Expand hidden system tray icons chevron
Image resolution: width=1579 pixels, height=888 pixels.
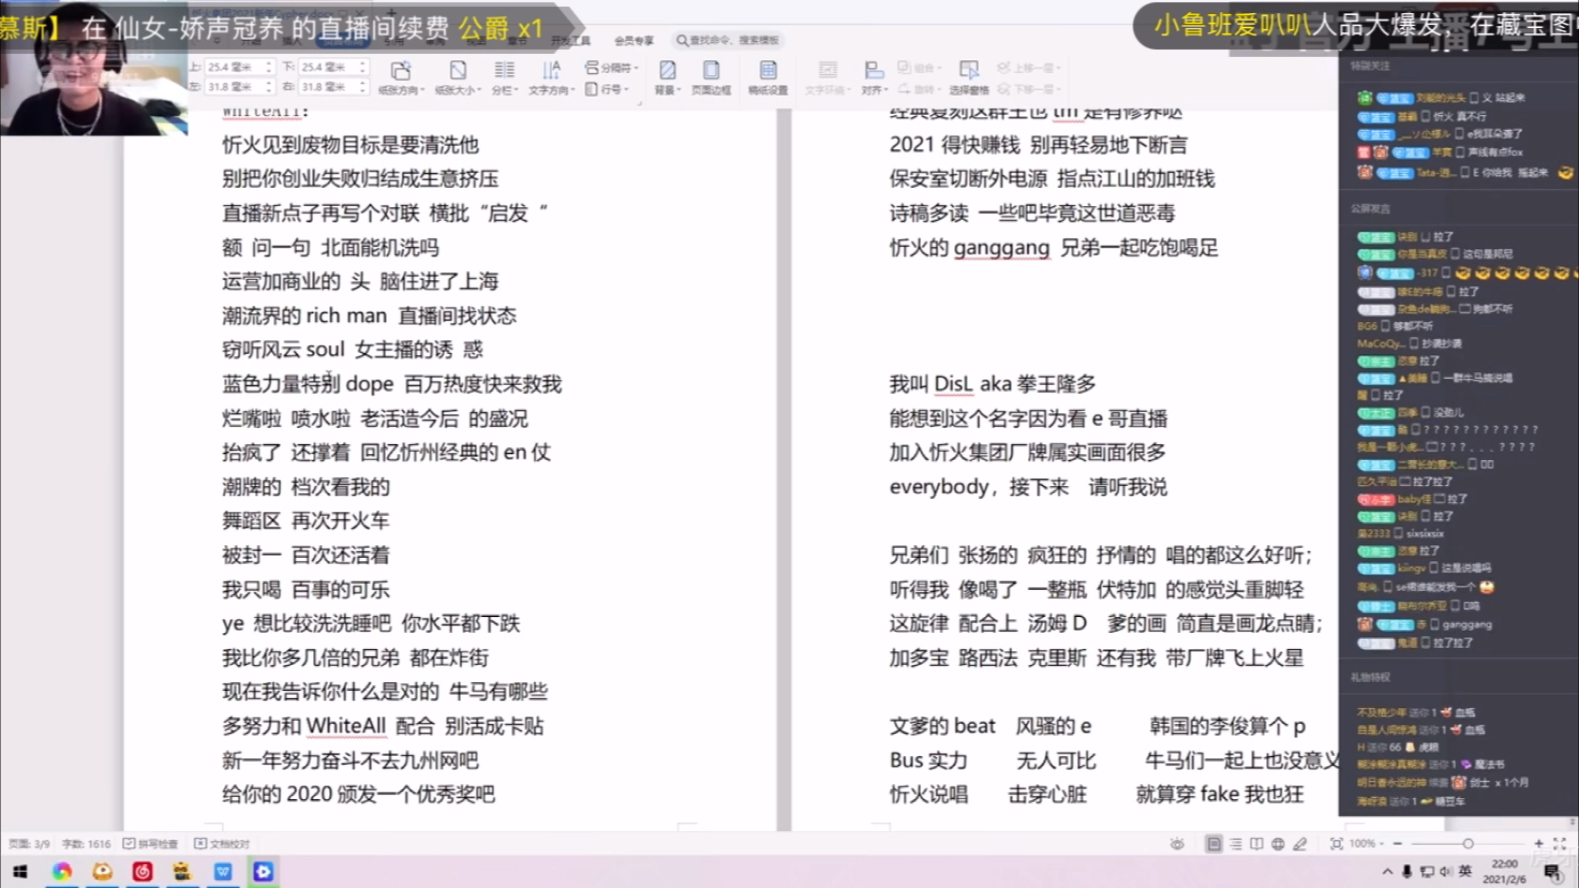1387,872
